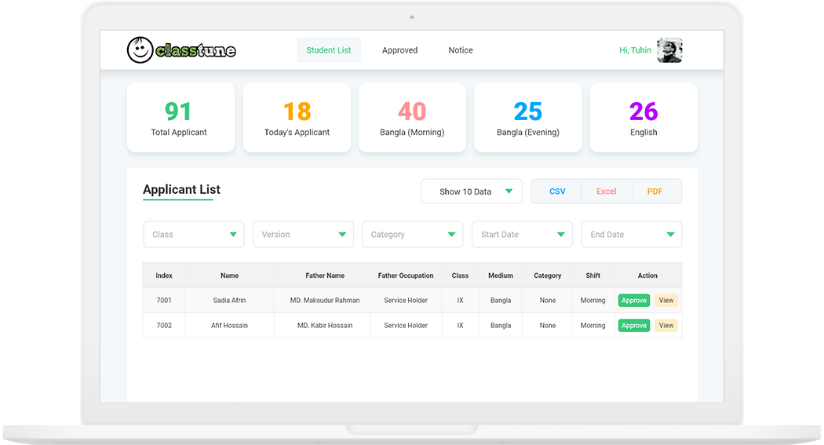
Task: Approve applicant Afif Hossain
Action: coord(634,325)
